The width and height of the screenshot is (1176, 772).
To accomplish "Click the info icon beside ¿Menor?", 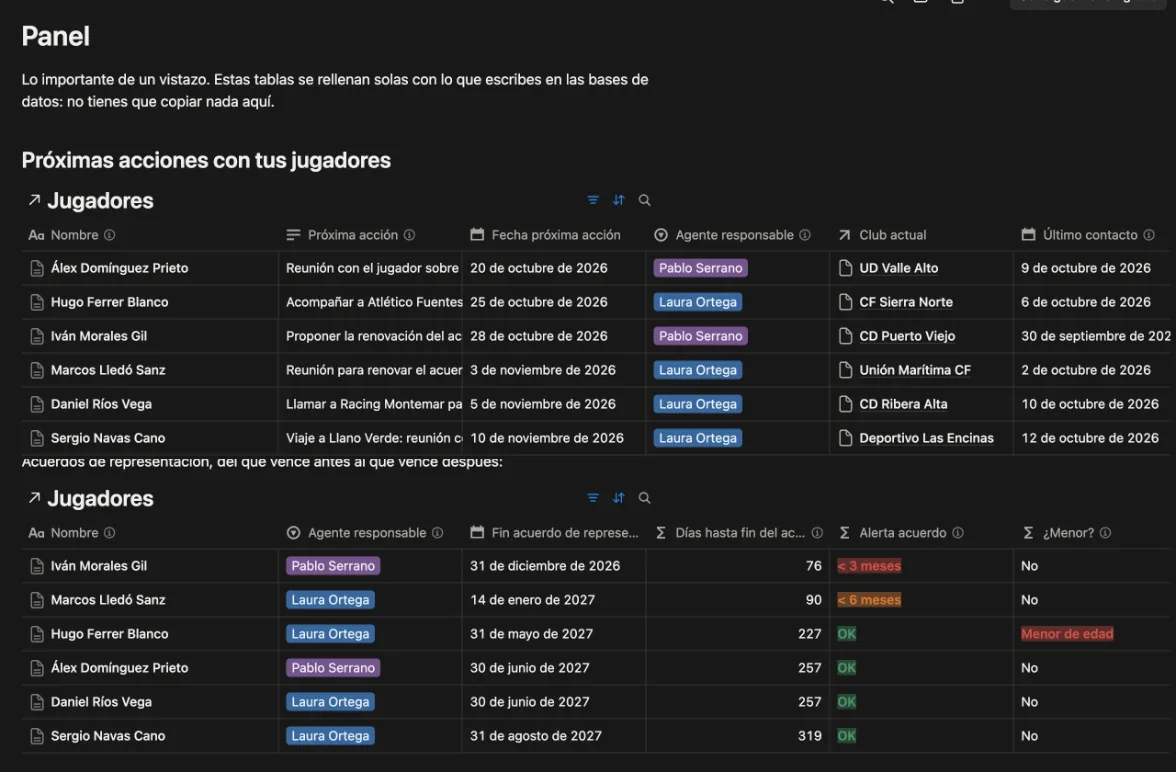I will 1106,533.
